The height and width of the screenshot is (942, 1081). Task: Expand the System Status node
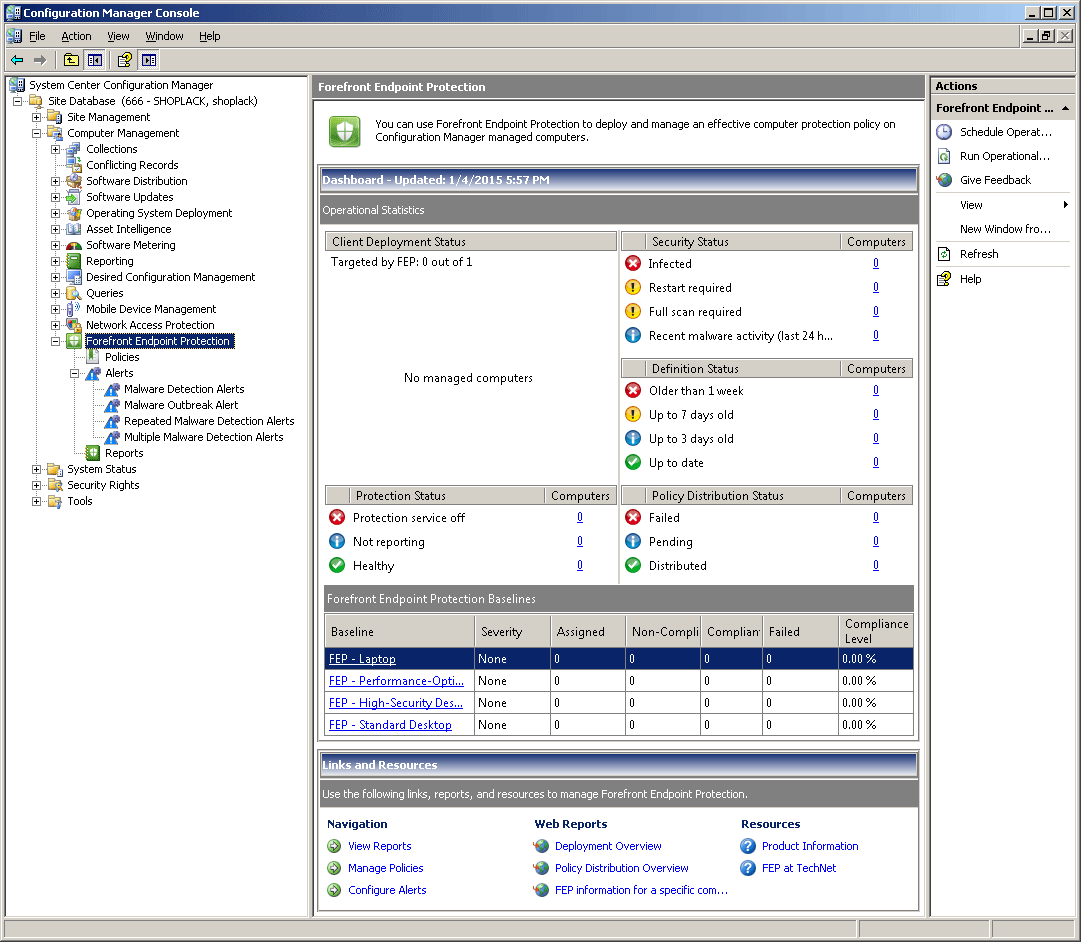click(x=37, y=469)
